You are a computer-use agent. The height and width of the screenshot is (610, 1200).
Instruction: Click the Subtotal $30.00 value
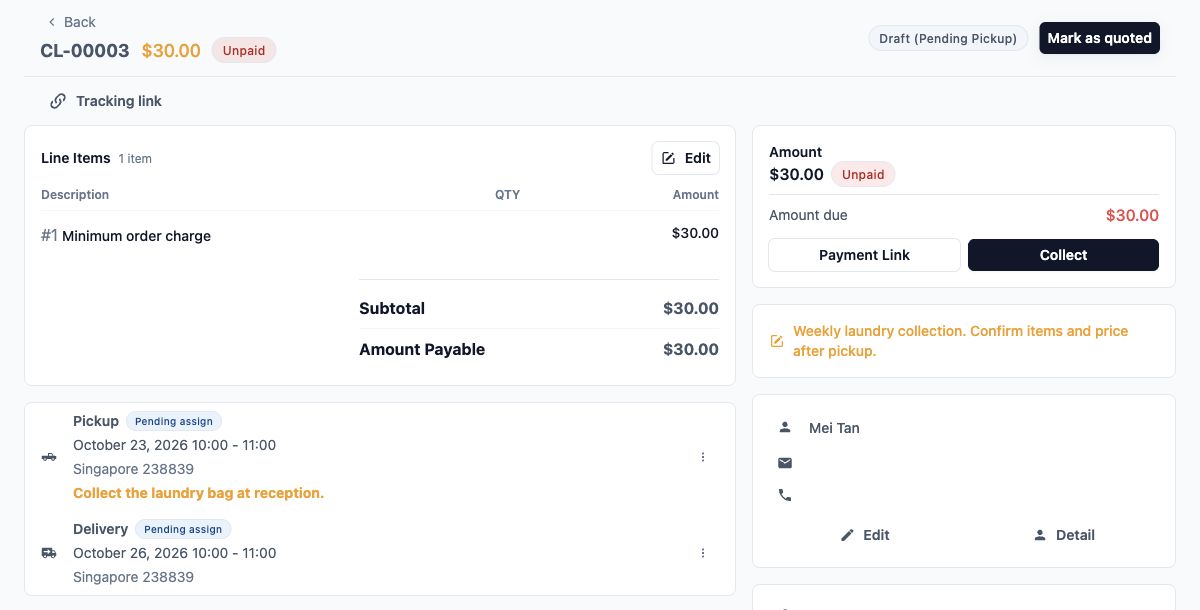click(x=691, y=308)
